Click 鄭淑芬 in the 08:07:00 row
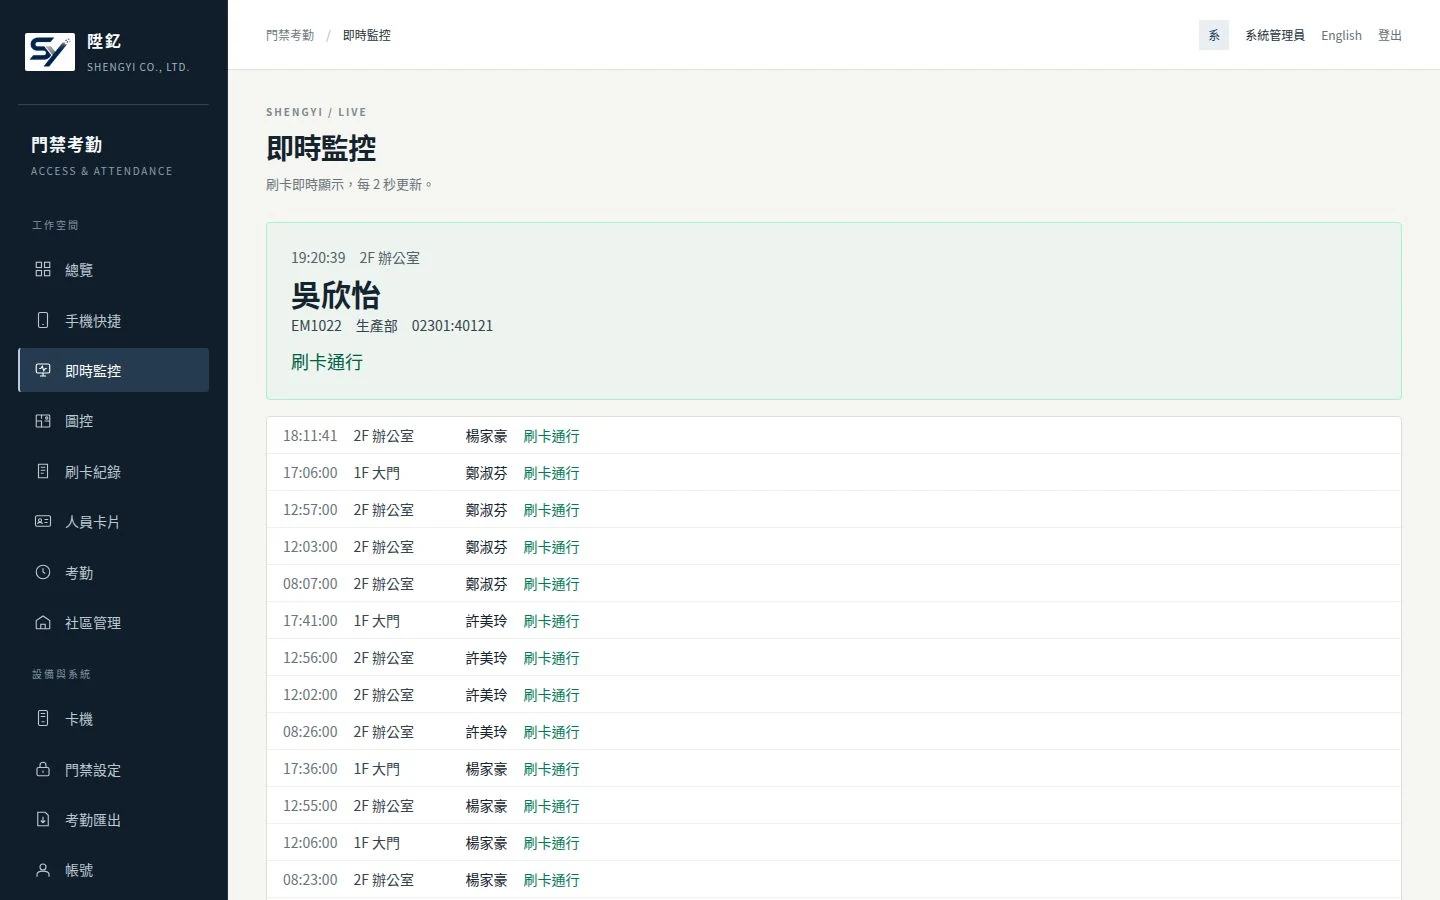The width and height of the screenshot is (1440, 900). click(x=486, y=584)
